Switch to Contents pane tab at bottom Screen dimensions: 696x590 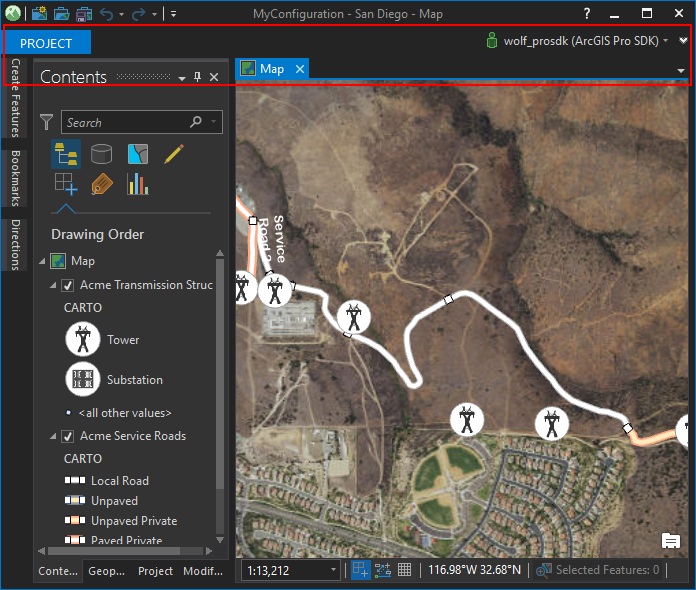58,571
